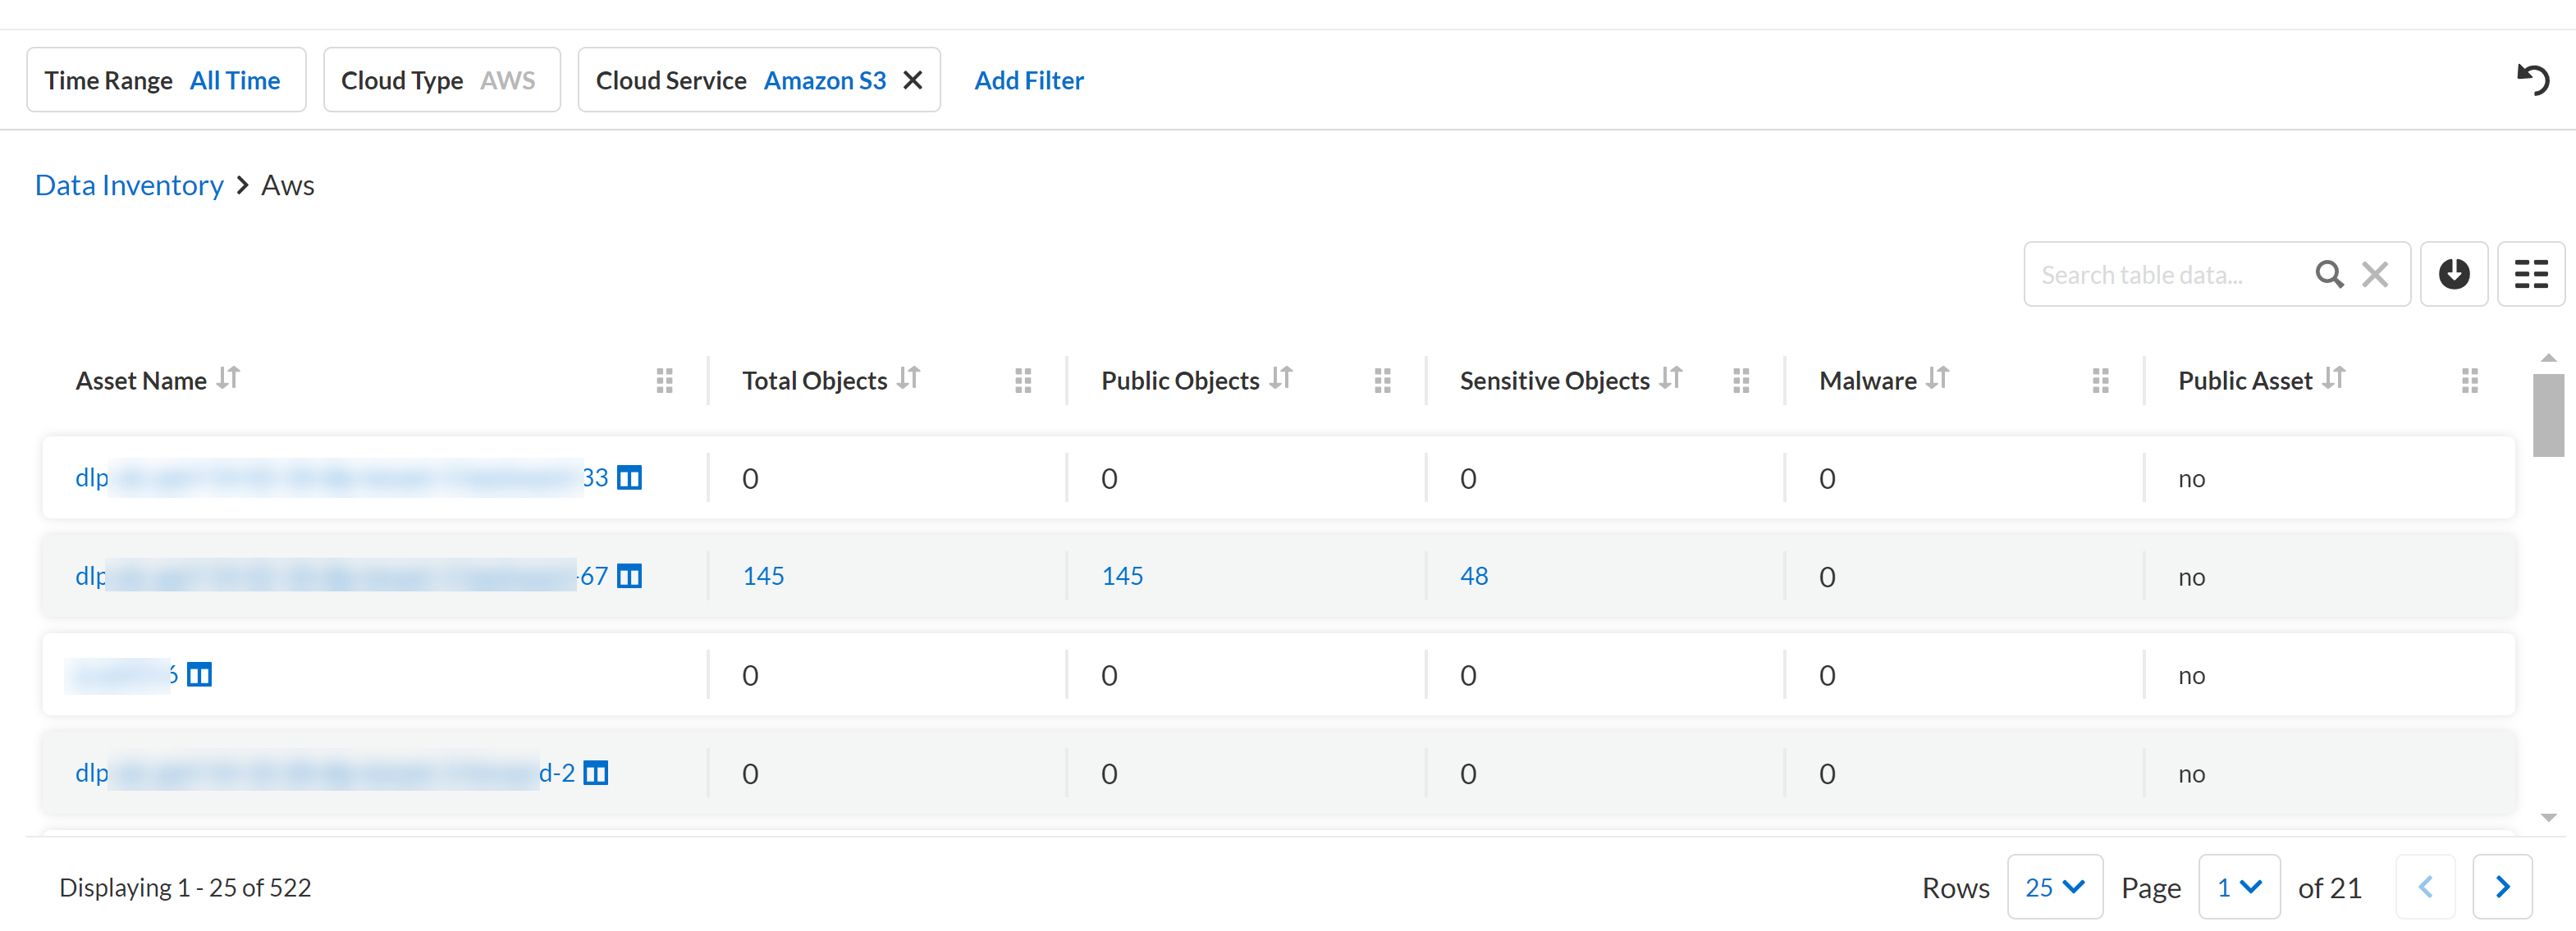Grab the Public Asset column drag handle
Screen dimensions: 2576x931
2469,380
